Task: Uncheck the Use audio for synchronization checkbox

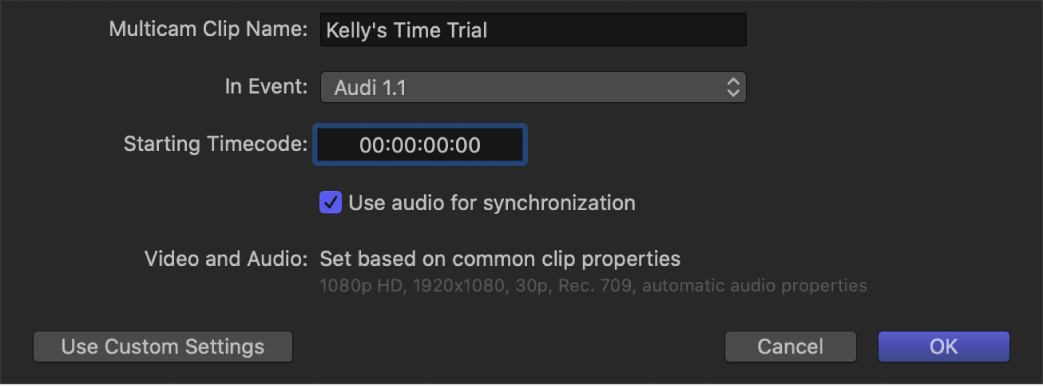Action: [x=331, y=202]
